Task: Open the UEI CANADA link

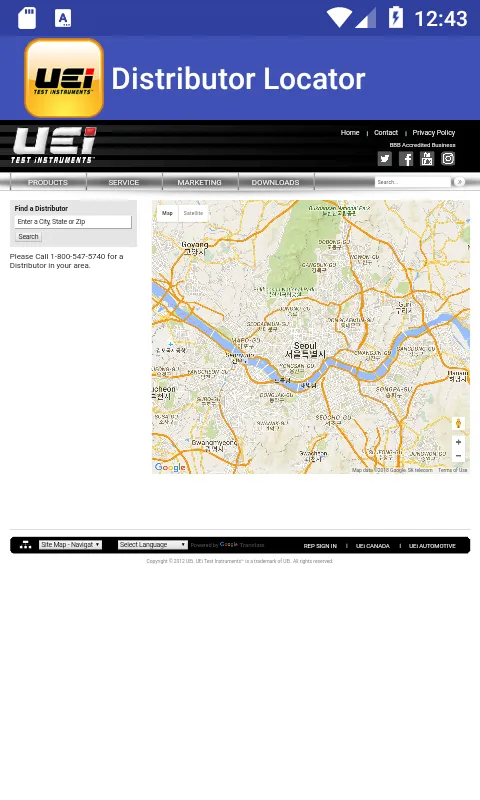Action: 372,546
